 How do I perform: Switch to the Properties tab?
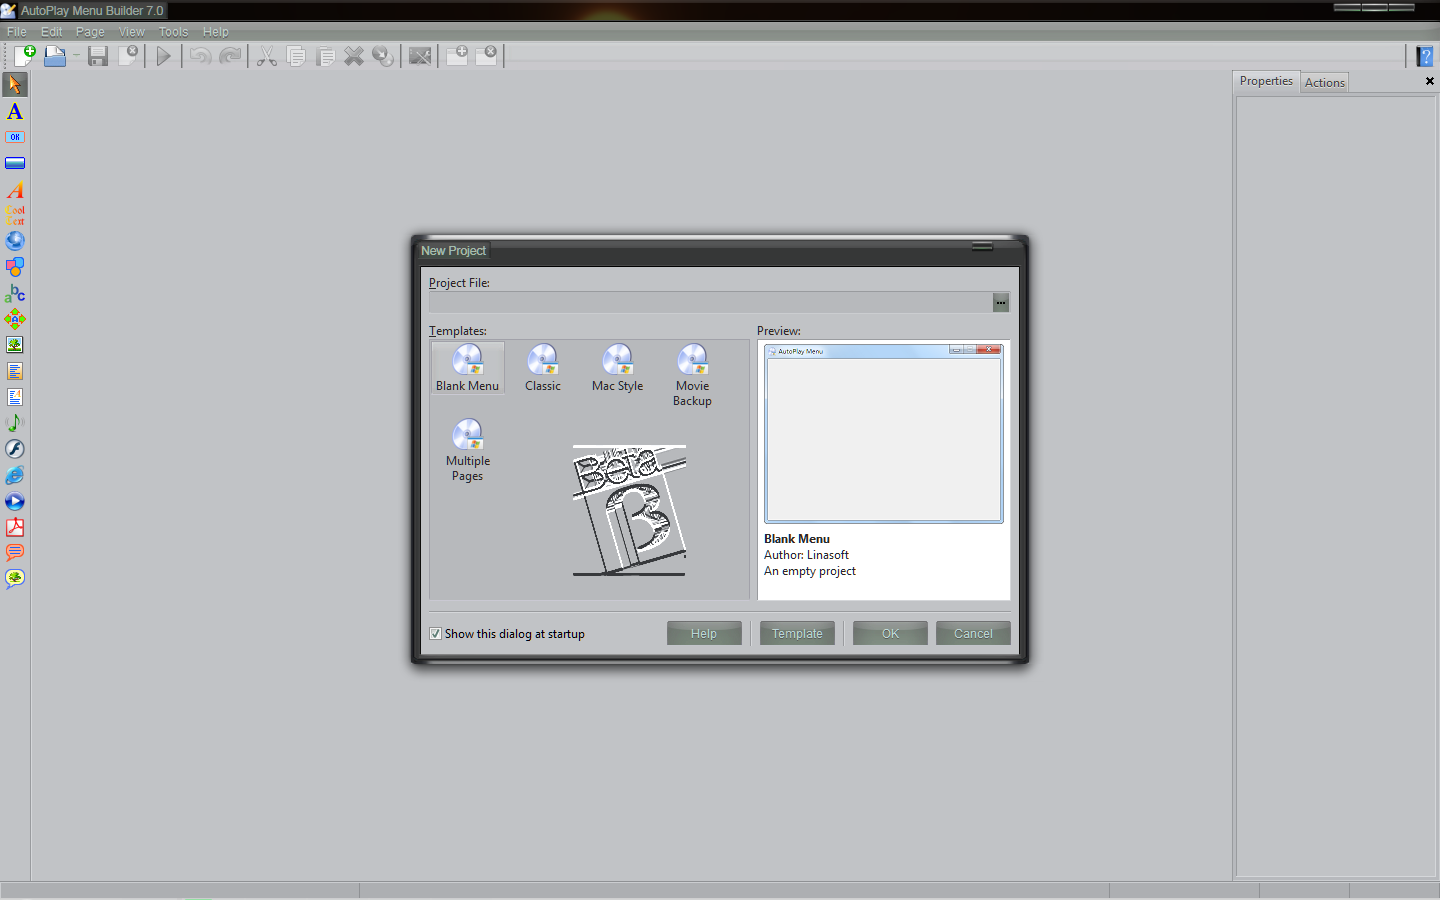1266,81
